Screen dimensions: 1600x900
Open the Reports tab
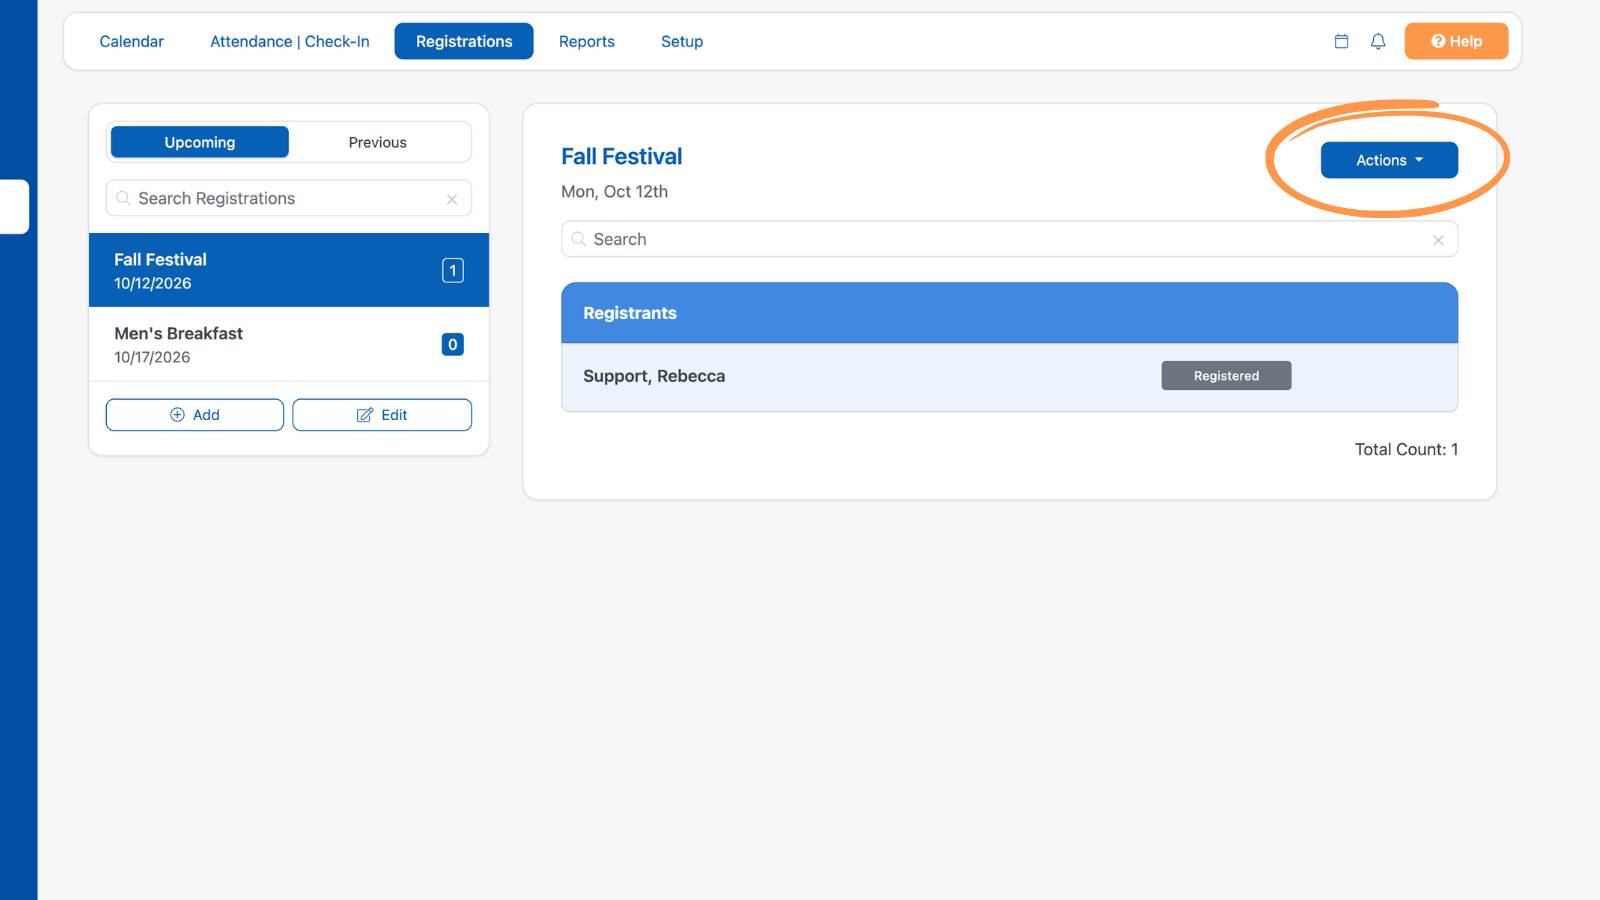[587, 41]
